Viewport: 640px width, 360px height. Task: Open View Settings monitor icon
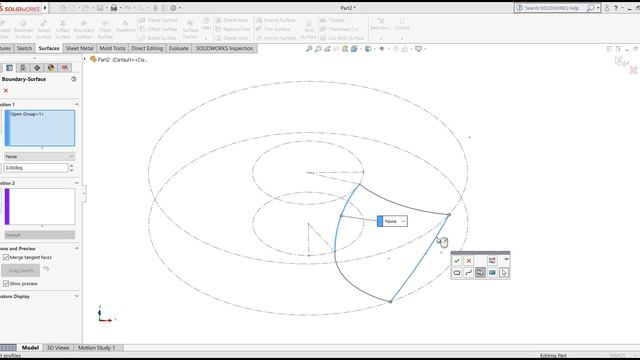click(x=418, y=49)
